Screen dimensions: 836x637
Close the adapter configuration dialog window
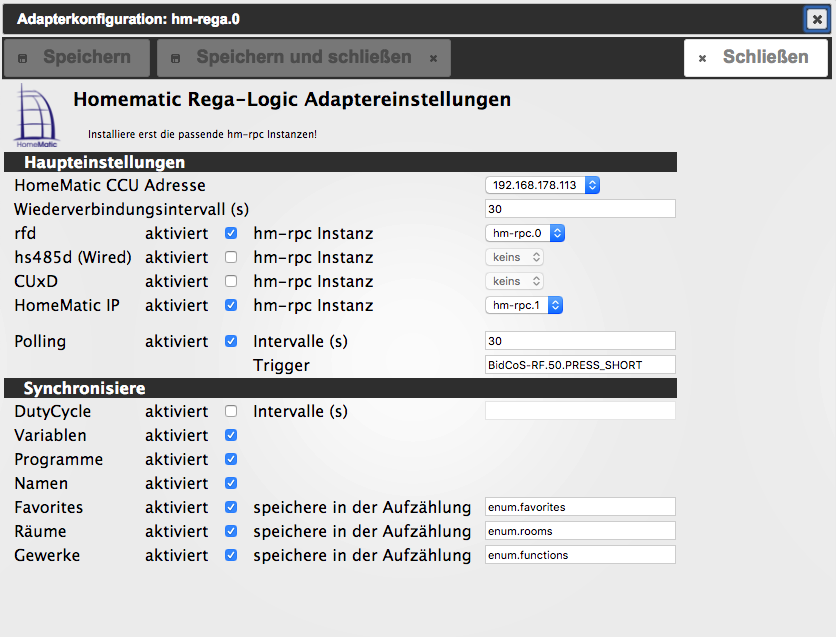tap(817, 19)
